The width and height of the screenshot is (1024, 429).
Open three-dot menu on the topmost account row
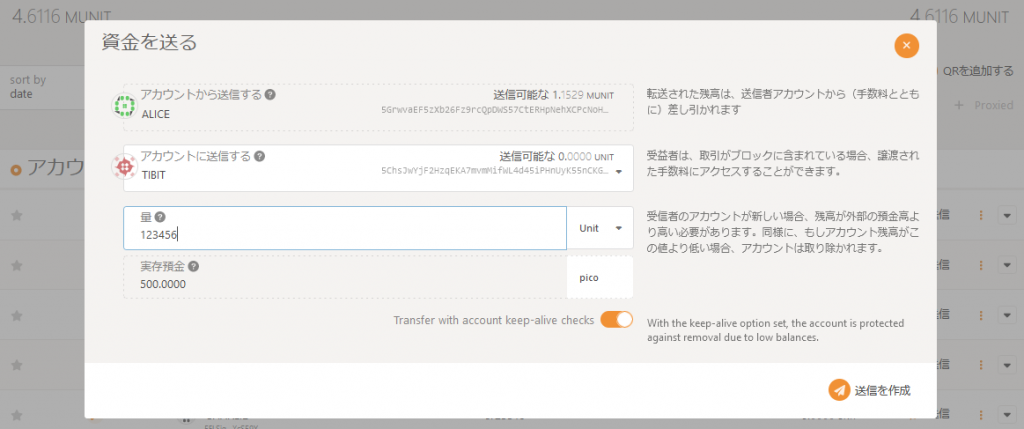click(981, 215)
